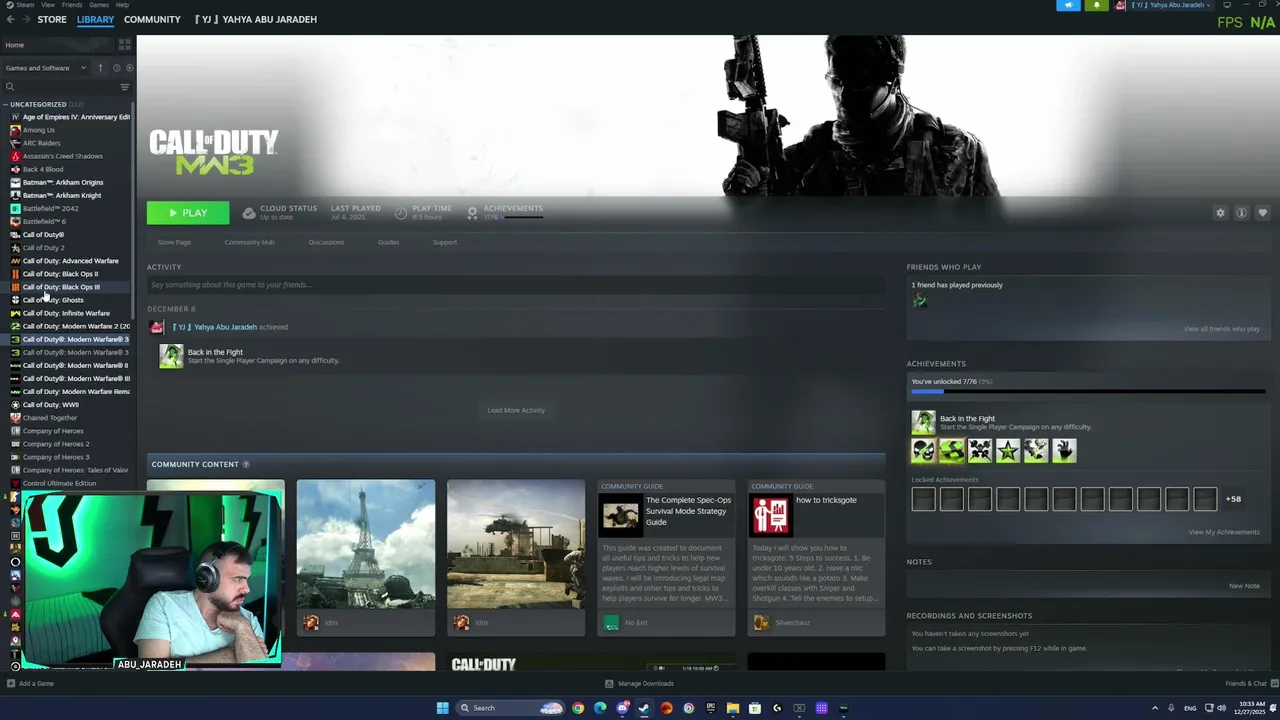This screenshot has width=1280, height=720.
Task: Click the forward navigation arrow
Action: click(25, 19)
